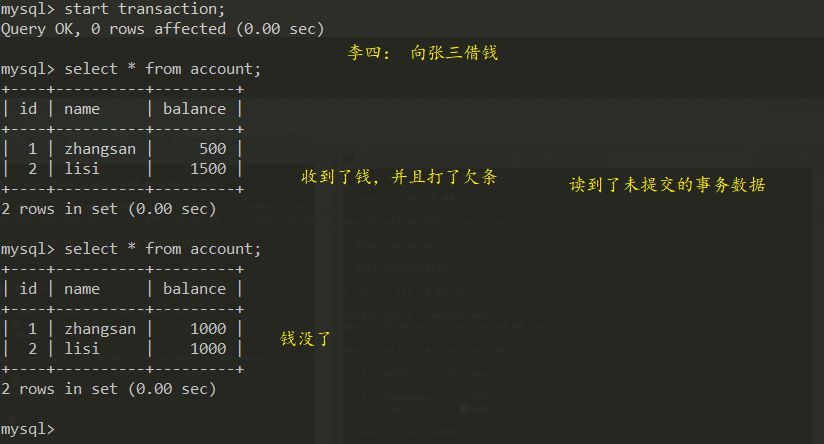This screenshot has height=444, width=824.
Task: Click the first select * from account command
Action: [x=162, y=69]
